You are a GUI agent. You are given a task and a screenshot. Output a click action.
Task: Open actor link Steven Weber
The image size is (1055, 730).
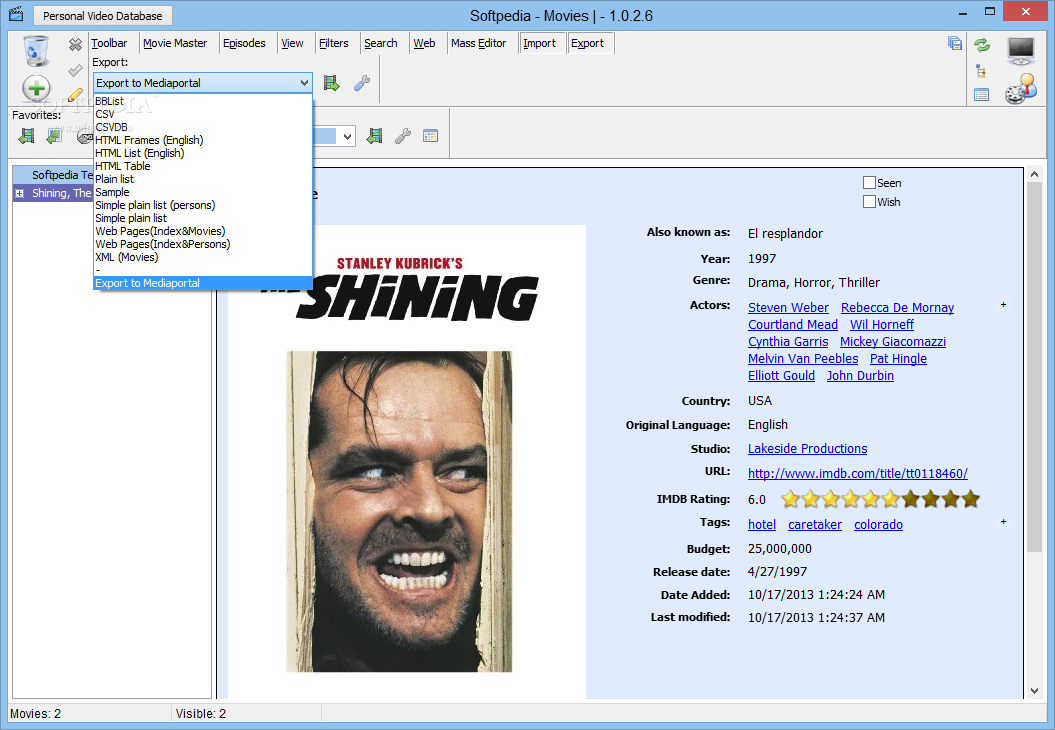pos(788,307)
